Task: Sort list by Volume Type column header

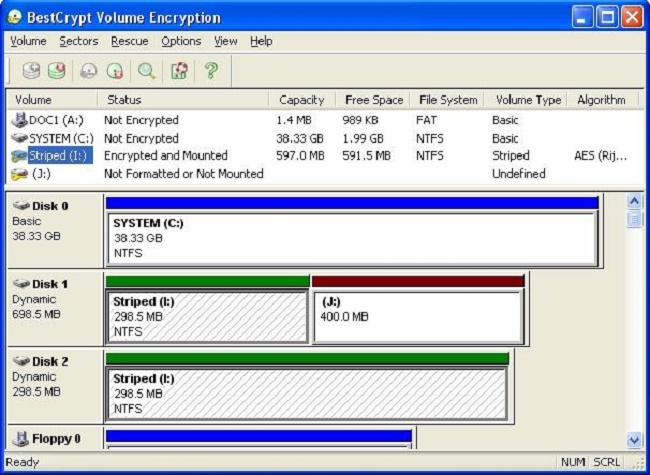Action: click(525, 100)
